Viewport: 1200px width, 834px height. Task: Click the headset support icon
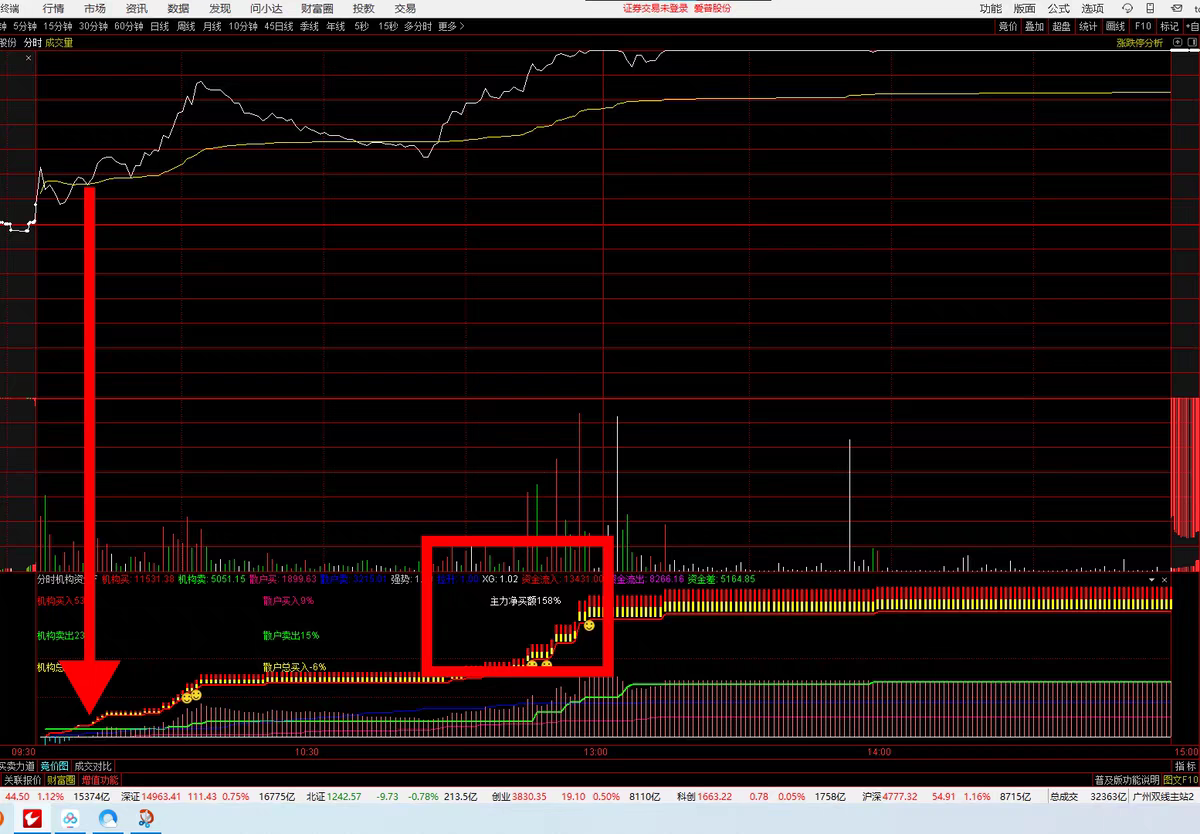tap(1127, 8)
